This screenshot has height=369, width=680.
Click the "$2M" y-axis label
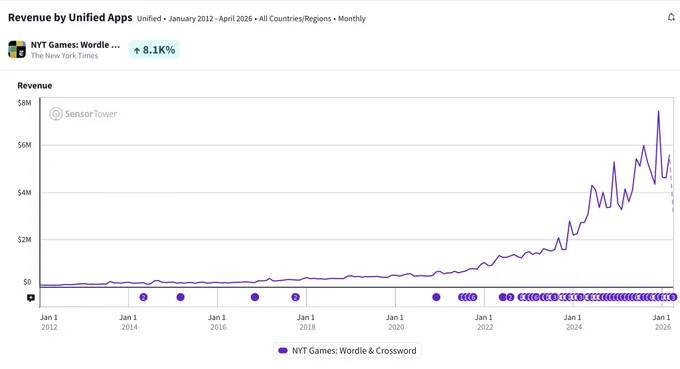click(24, 239)
